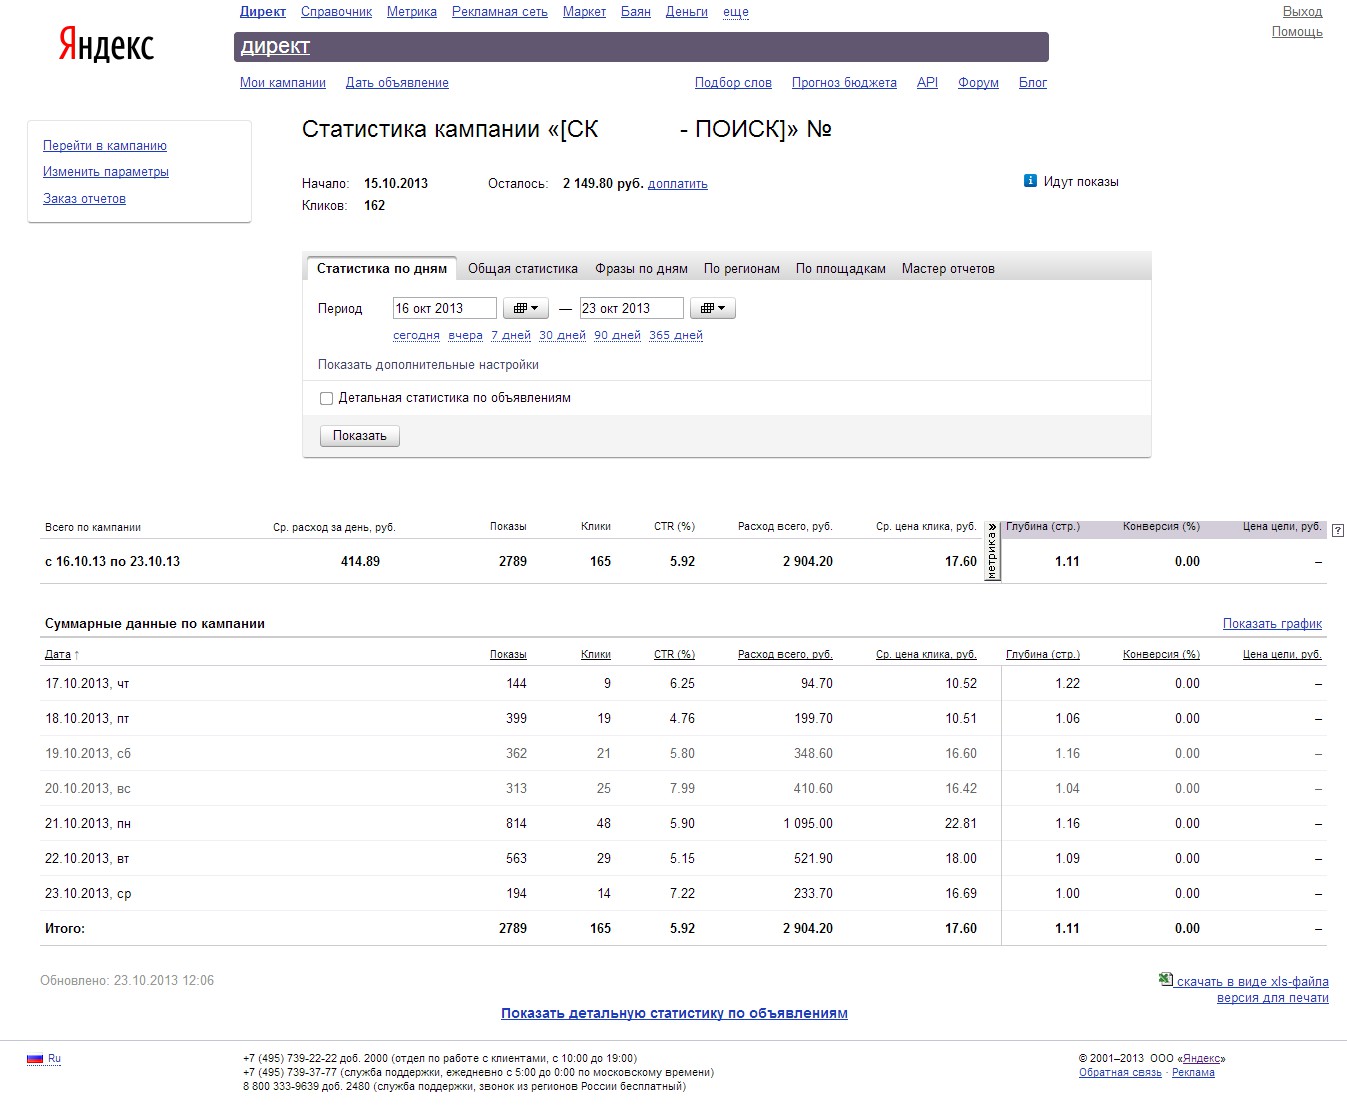Screen dimensions: 1347x1110
Task: Select the 30 дней period shortcut
Action: (x=562, y=335)
